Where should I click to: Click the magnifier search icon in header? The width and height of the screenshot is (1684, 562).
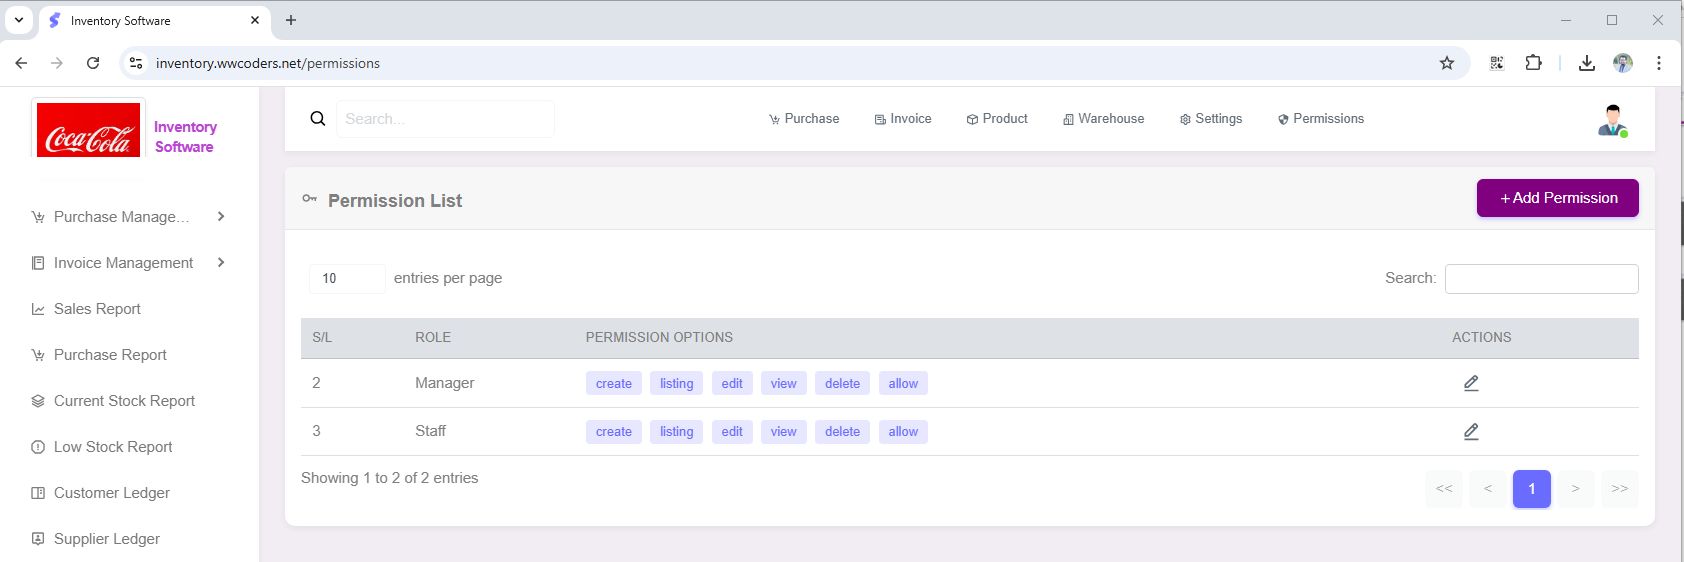click(x=318, y=119)
